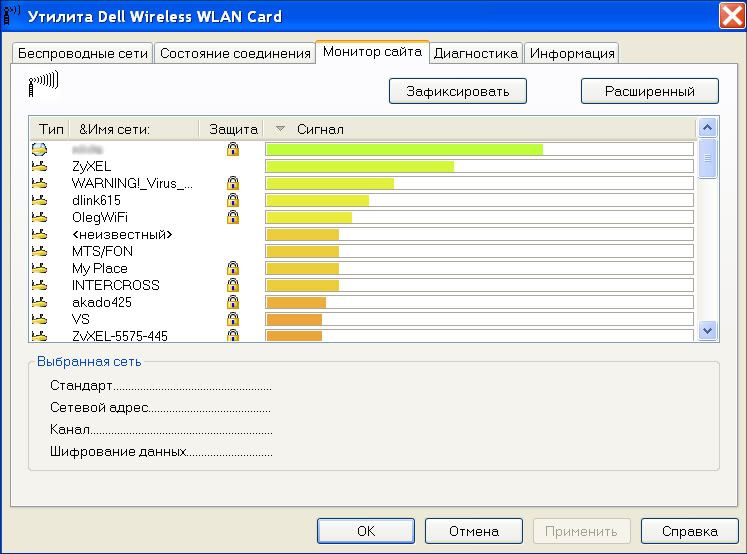The width and height of the screenshot is (747, 554).
Task: Select the INTERCROSS network name
Action: click(x=115, y=285)
